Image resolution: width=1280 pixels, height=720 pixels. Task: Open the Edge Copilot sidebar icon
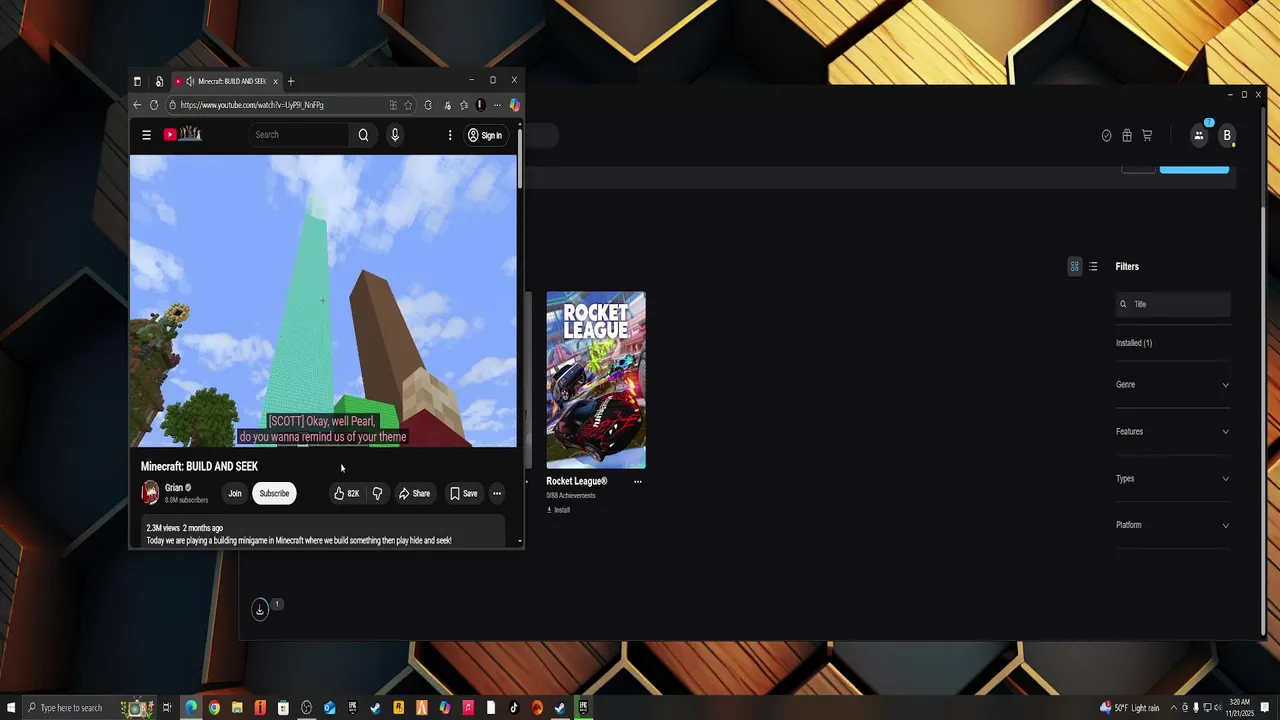click(x=514, y=105)
